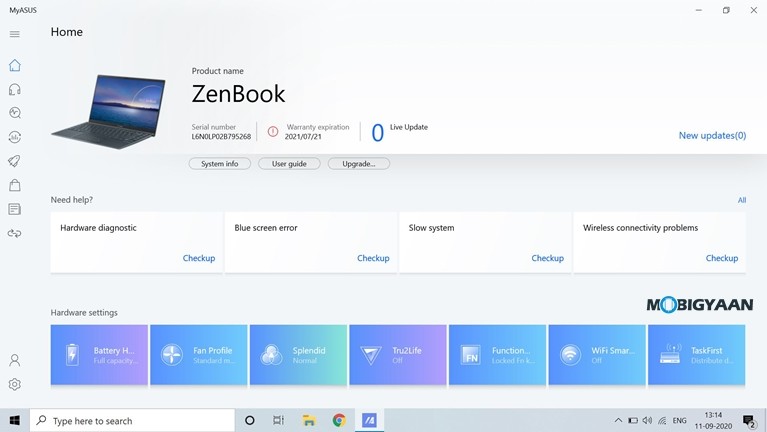
Task: Open the User guide button
Action: [x=289, y=164]
